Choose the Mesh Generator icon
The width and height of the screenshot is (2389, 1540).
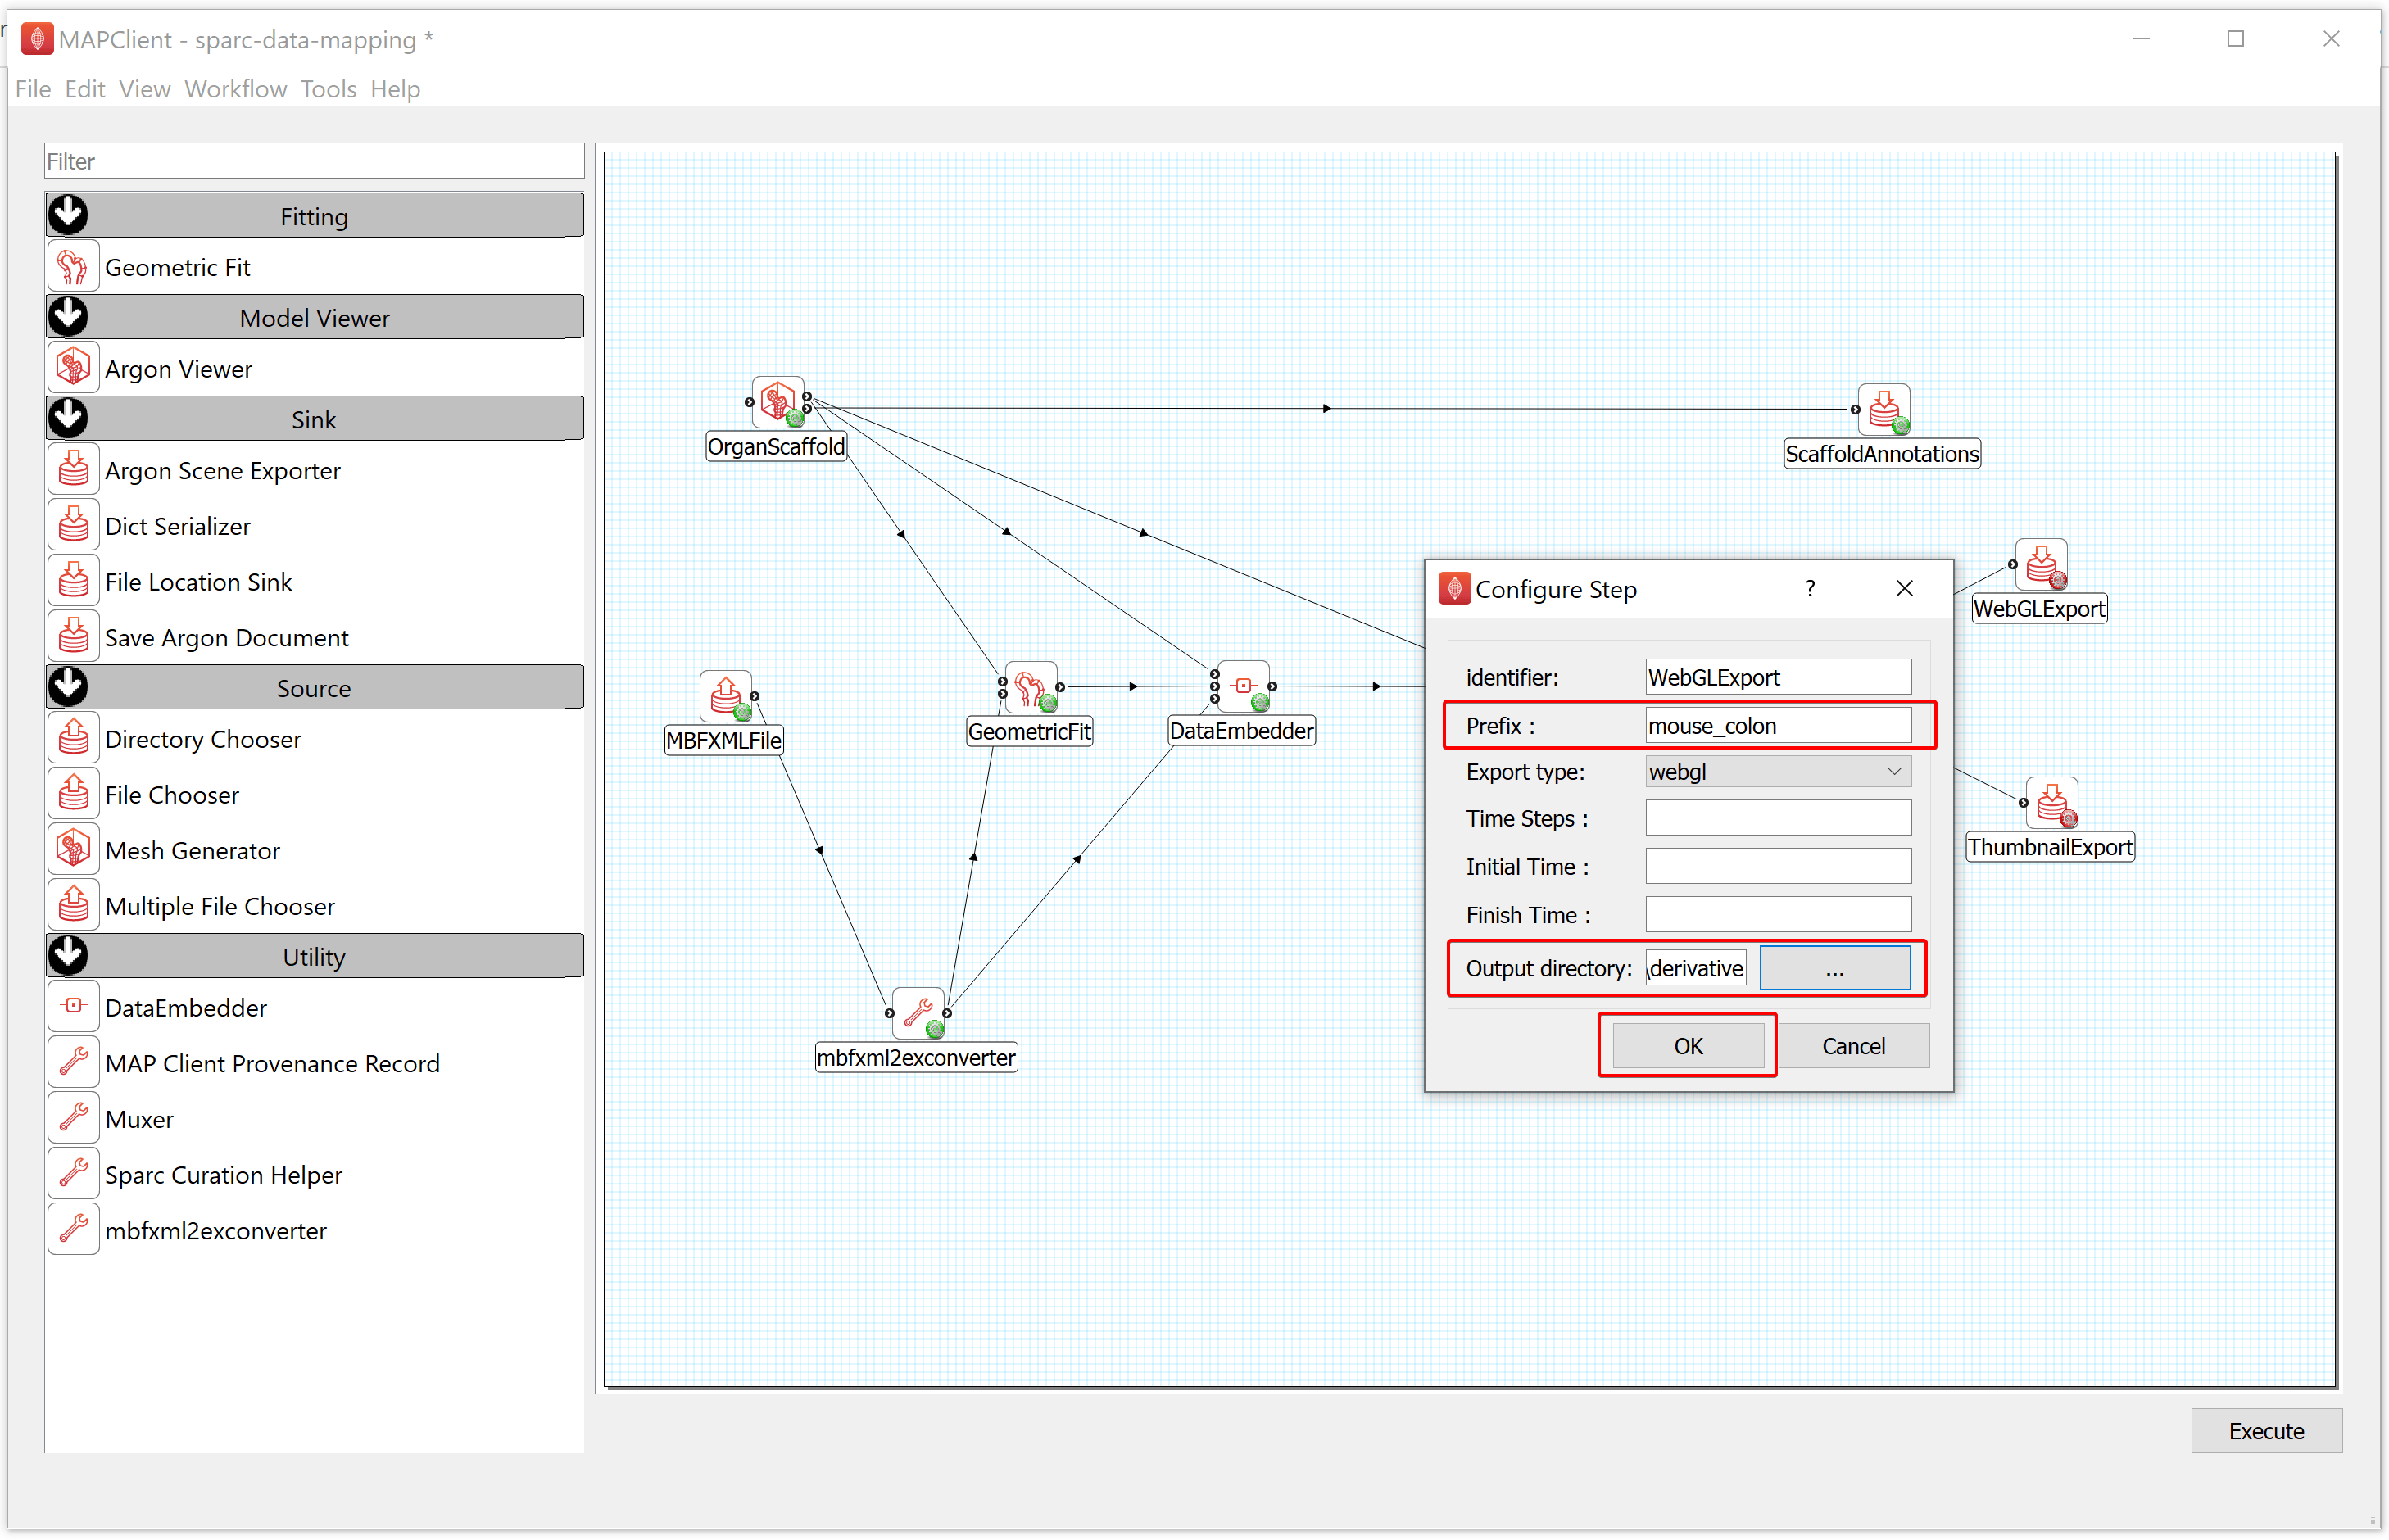point(73,850)
